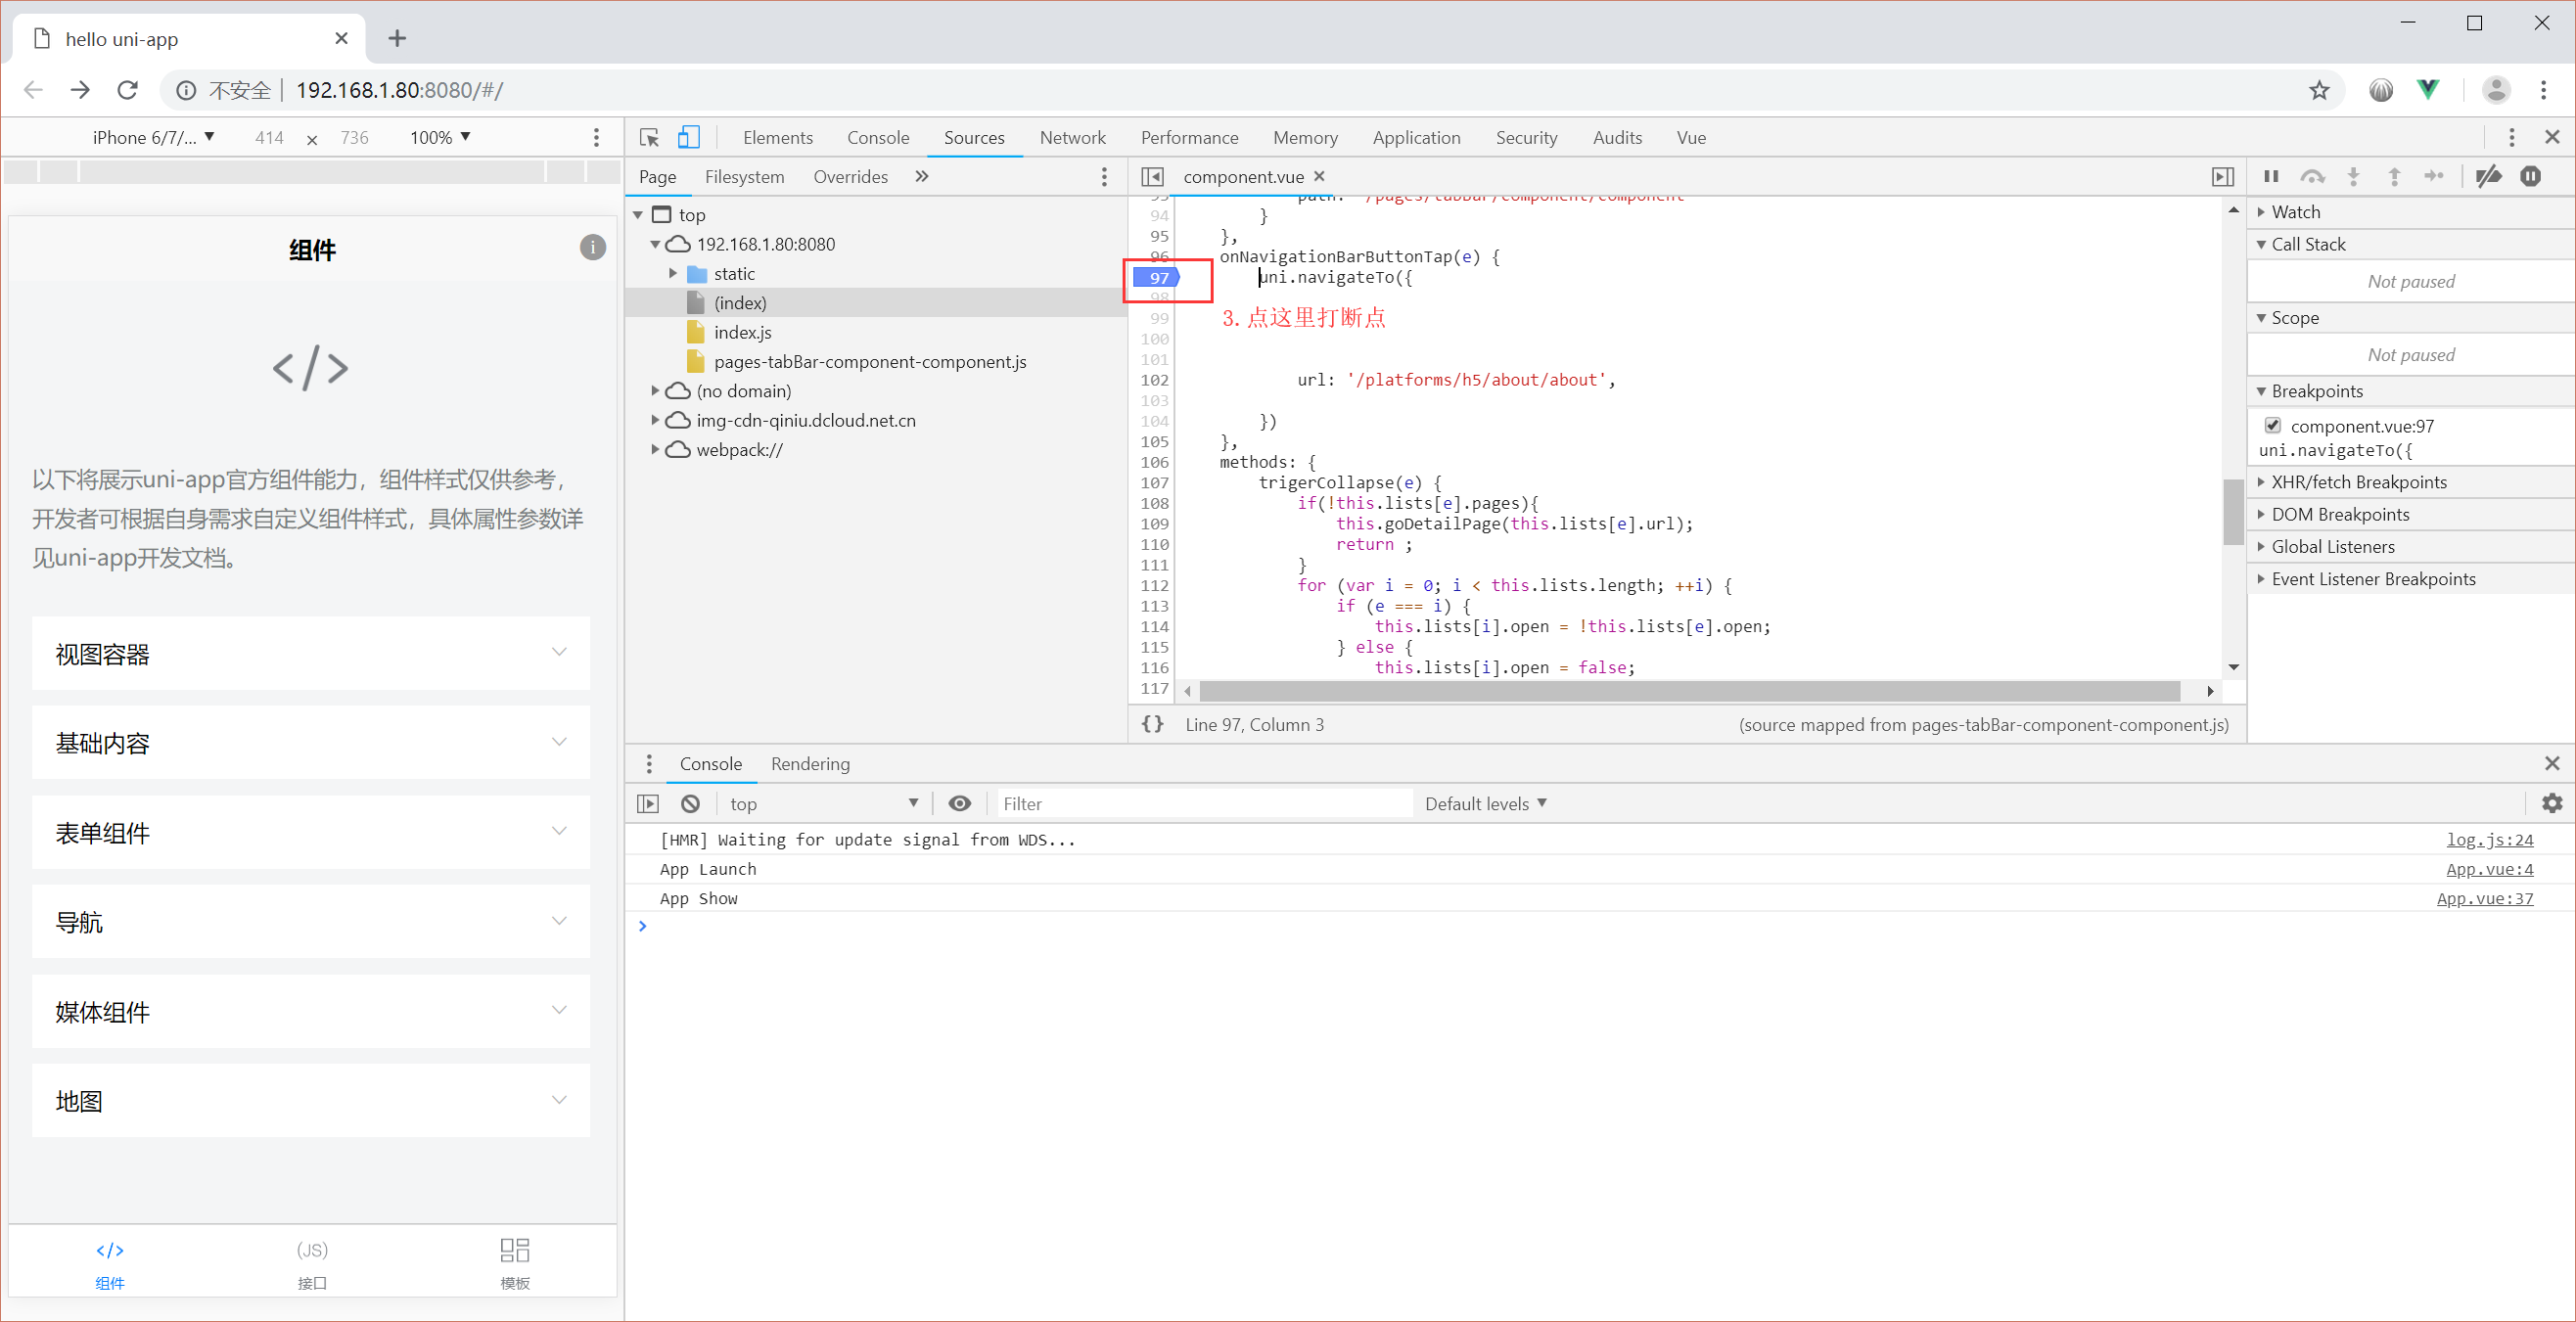Open the App.vue:37 source link

tap(2484, 898)
